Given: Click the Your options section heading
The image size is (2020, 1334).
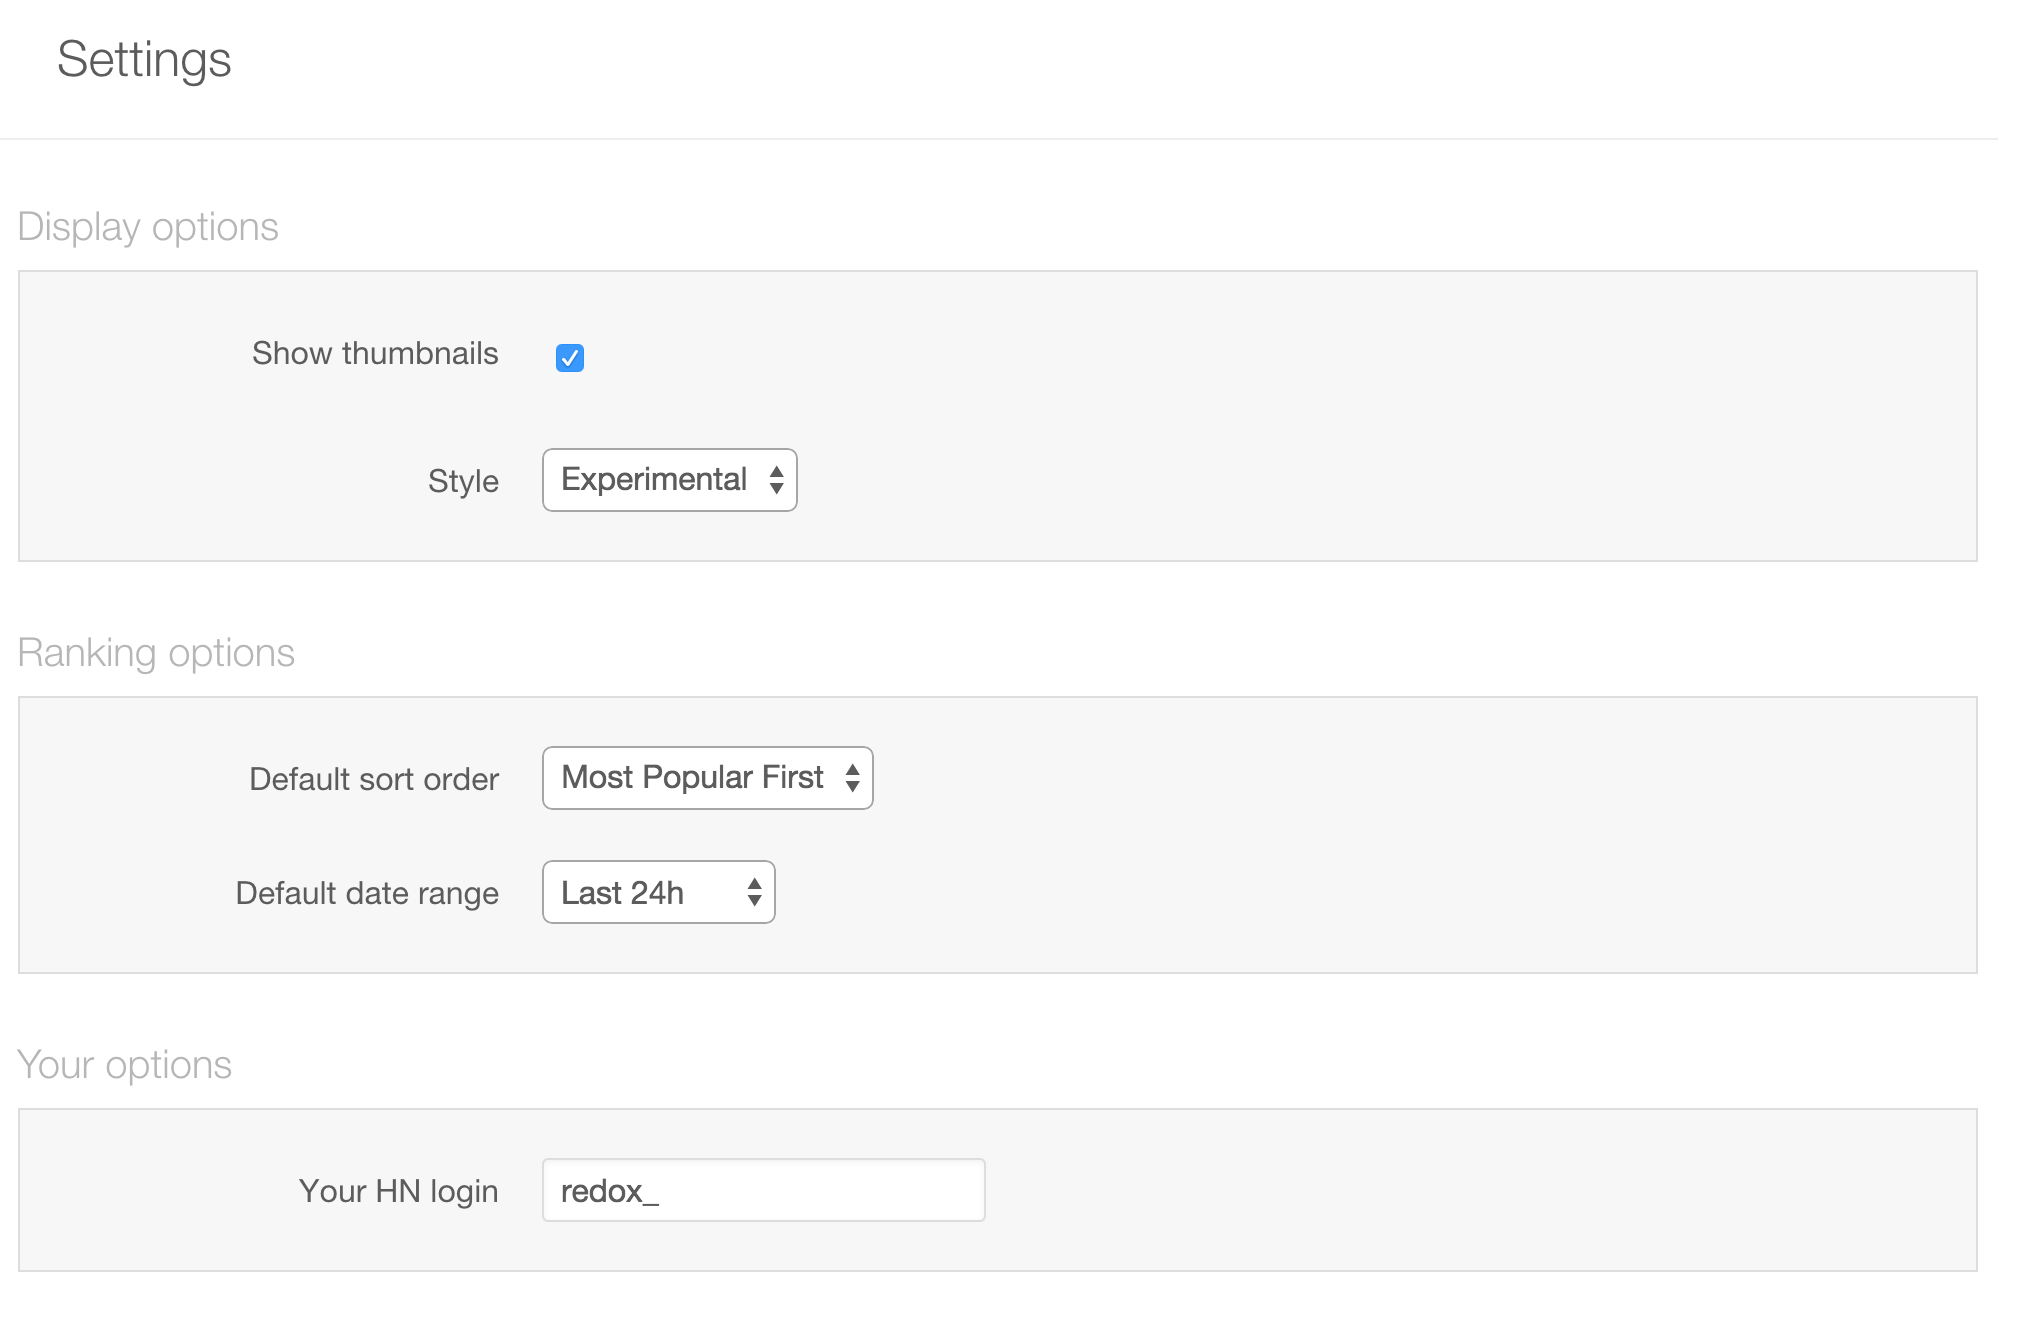Looking at the screenshot, I should (125, 1065).
